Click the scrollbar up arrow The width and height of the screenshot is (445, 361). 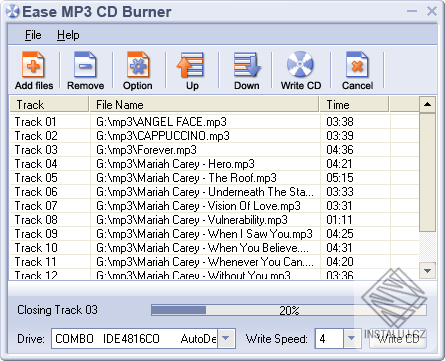427,105
